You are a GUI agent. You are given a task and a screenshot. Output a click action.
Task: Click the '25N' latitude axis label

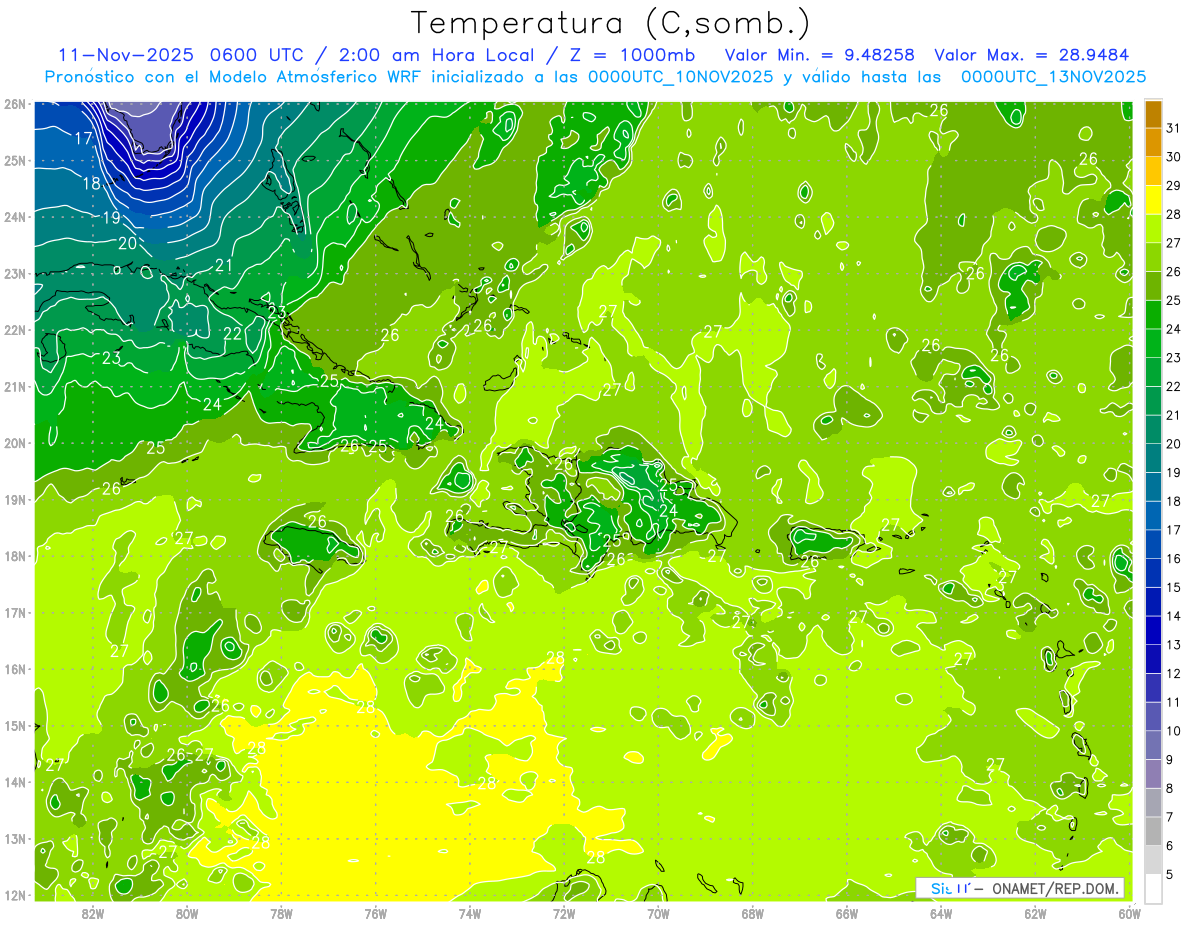(x=14, y=160)
